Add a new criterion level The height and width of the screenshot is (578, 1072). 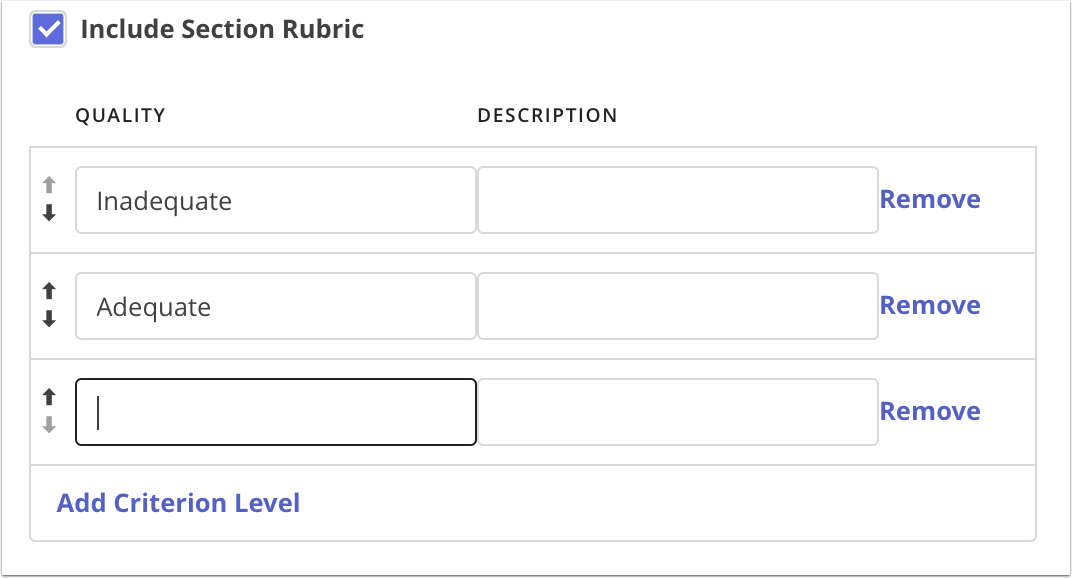click(178, 502)
